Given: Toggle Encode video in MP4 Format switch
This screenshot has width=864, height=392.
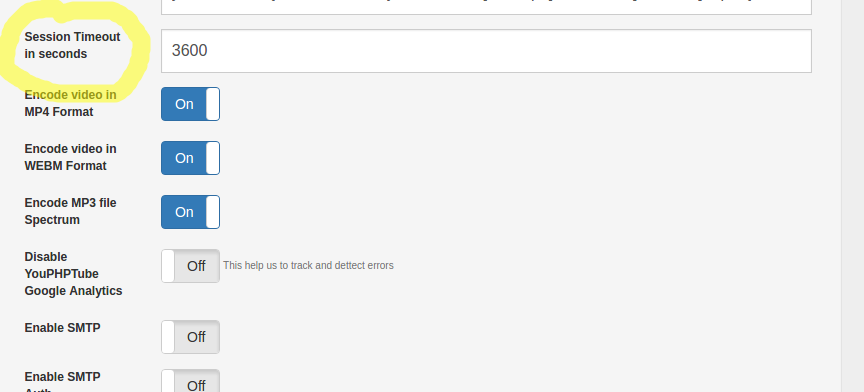Looking at the screenshot, I should 190,104.
